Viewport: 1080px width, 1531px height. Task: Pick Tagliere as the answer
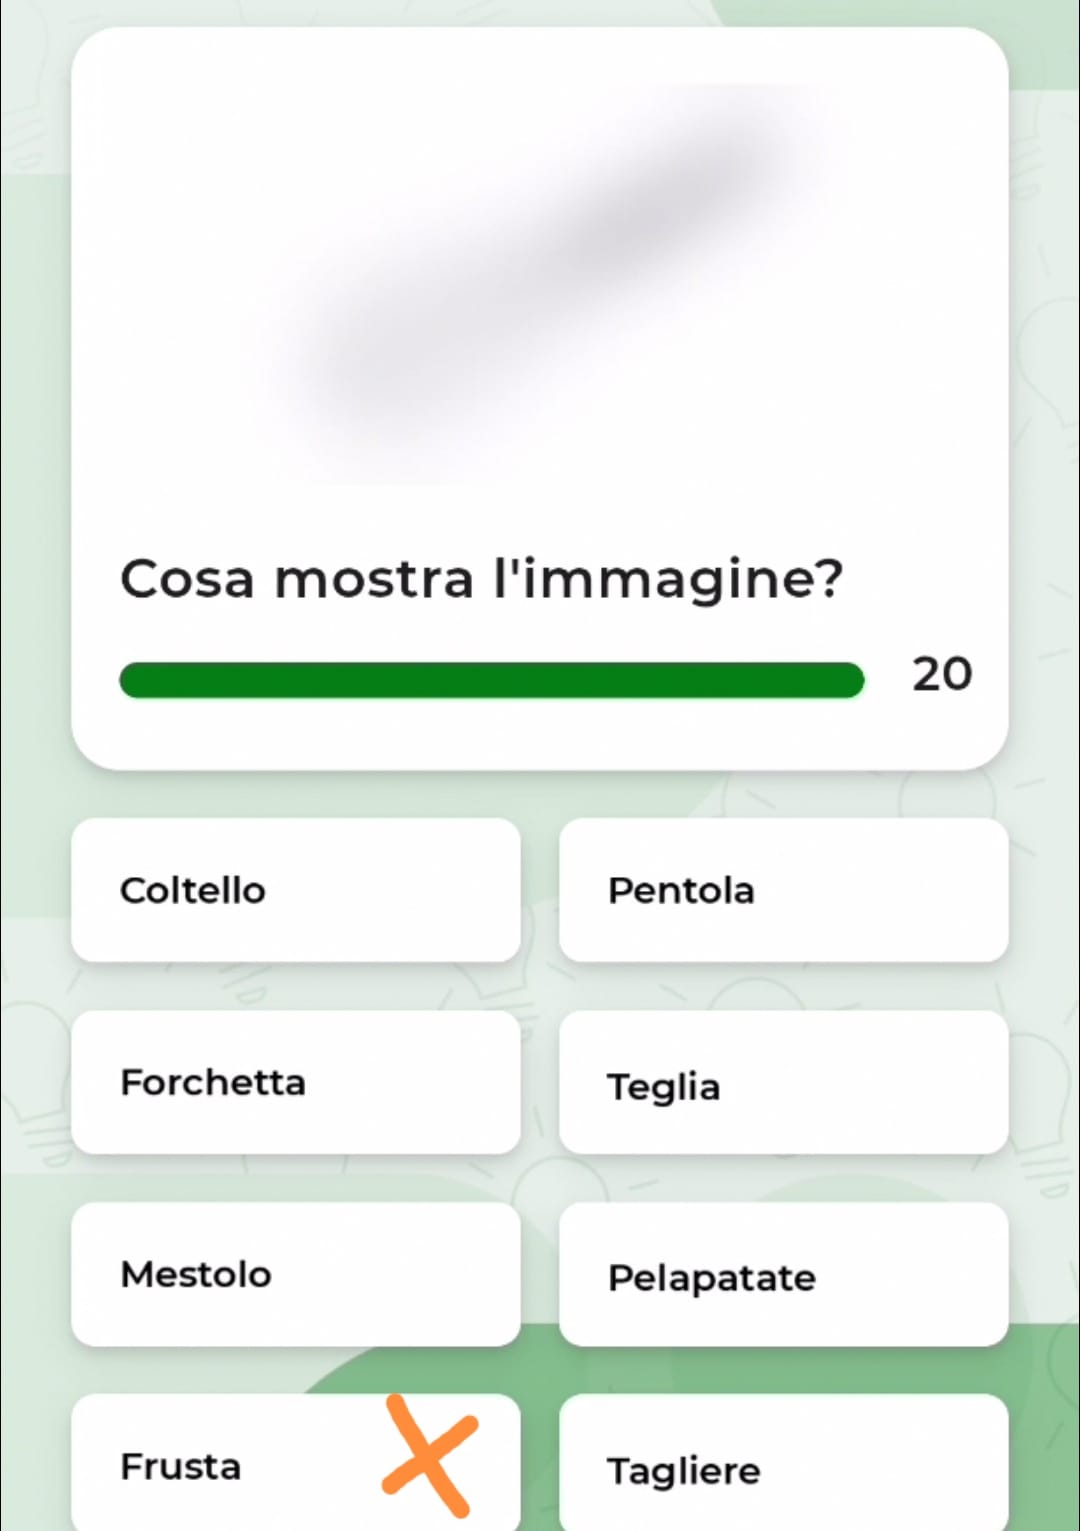click(x=783, y=1468)
